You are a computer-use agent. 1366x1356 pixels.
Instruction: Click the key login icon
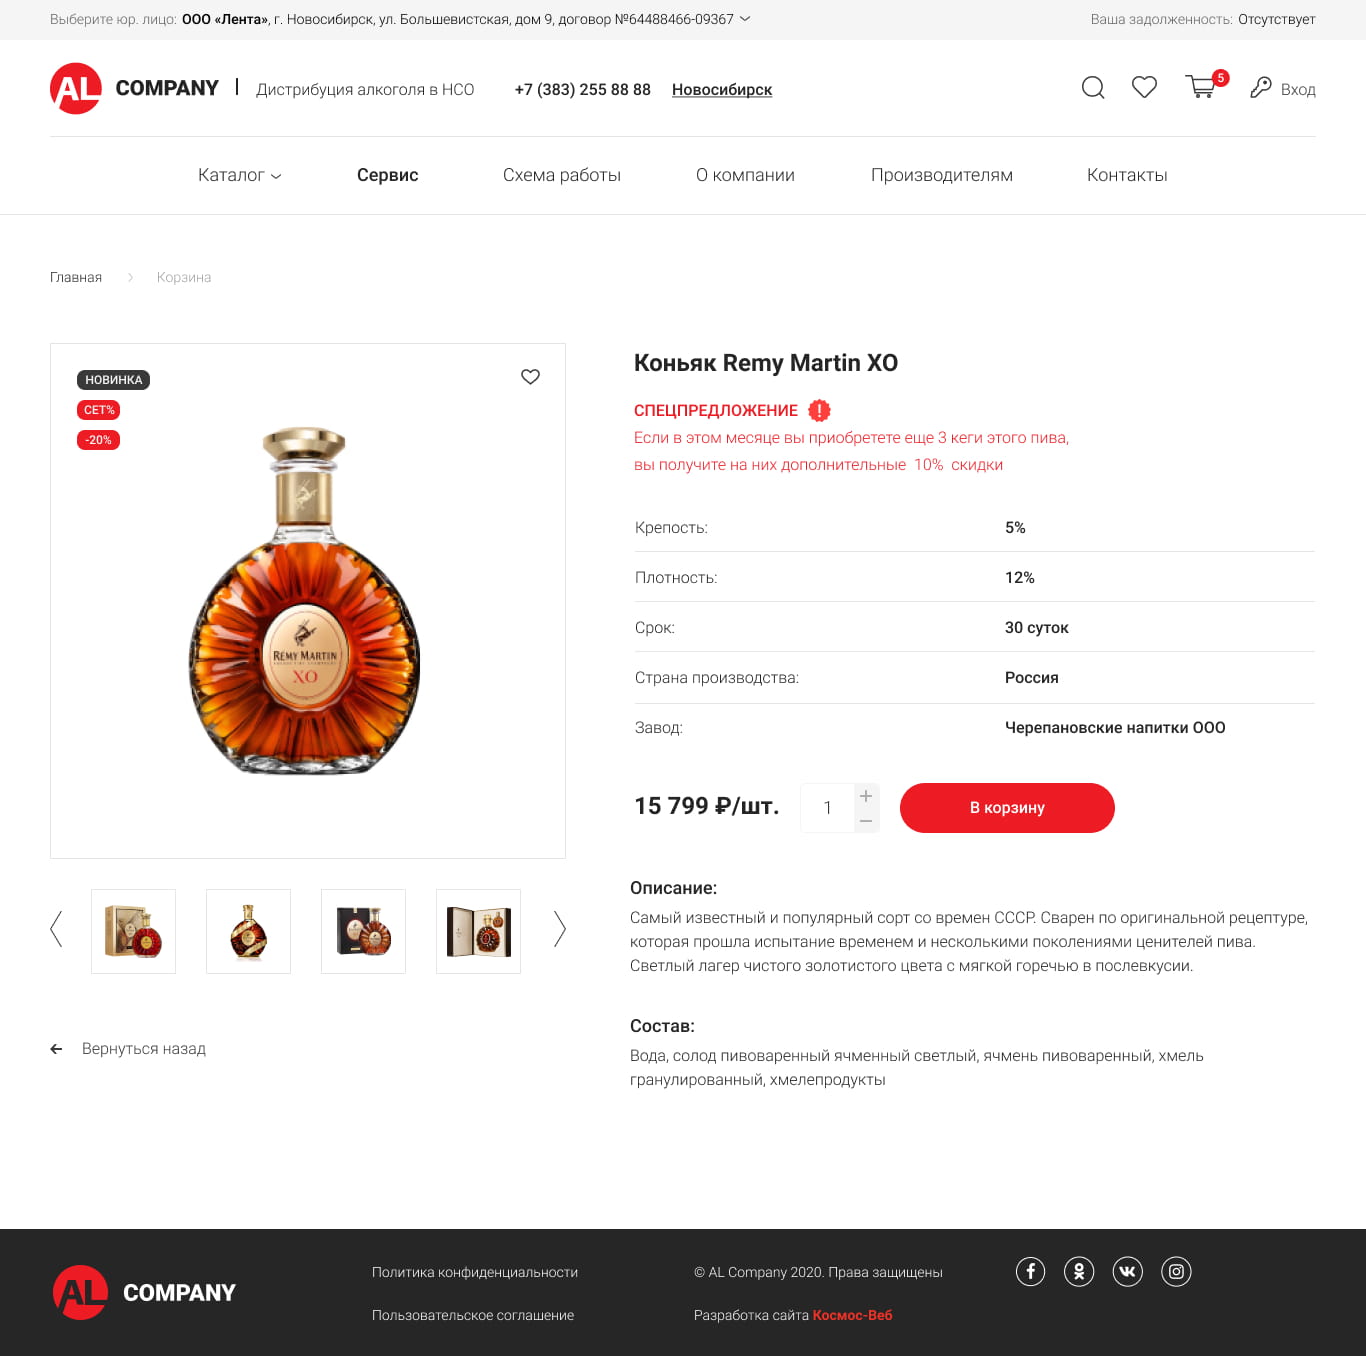click(1261, 88)
